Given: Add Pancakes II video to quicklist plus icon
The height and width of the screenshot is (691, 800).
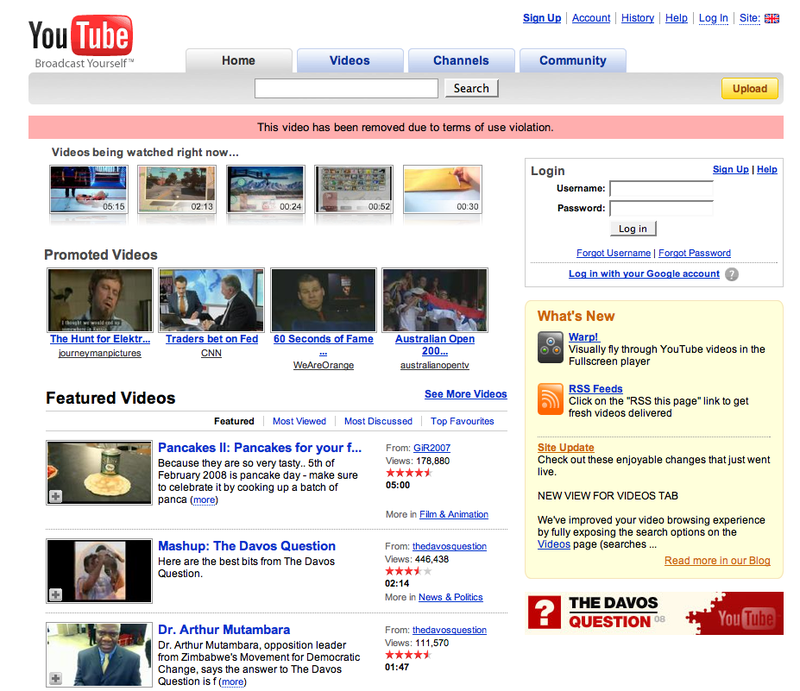Looking at the screenshot, I should point(55,497).
